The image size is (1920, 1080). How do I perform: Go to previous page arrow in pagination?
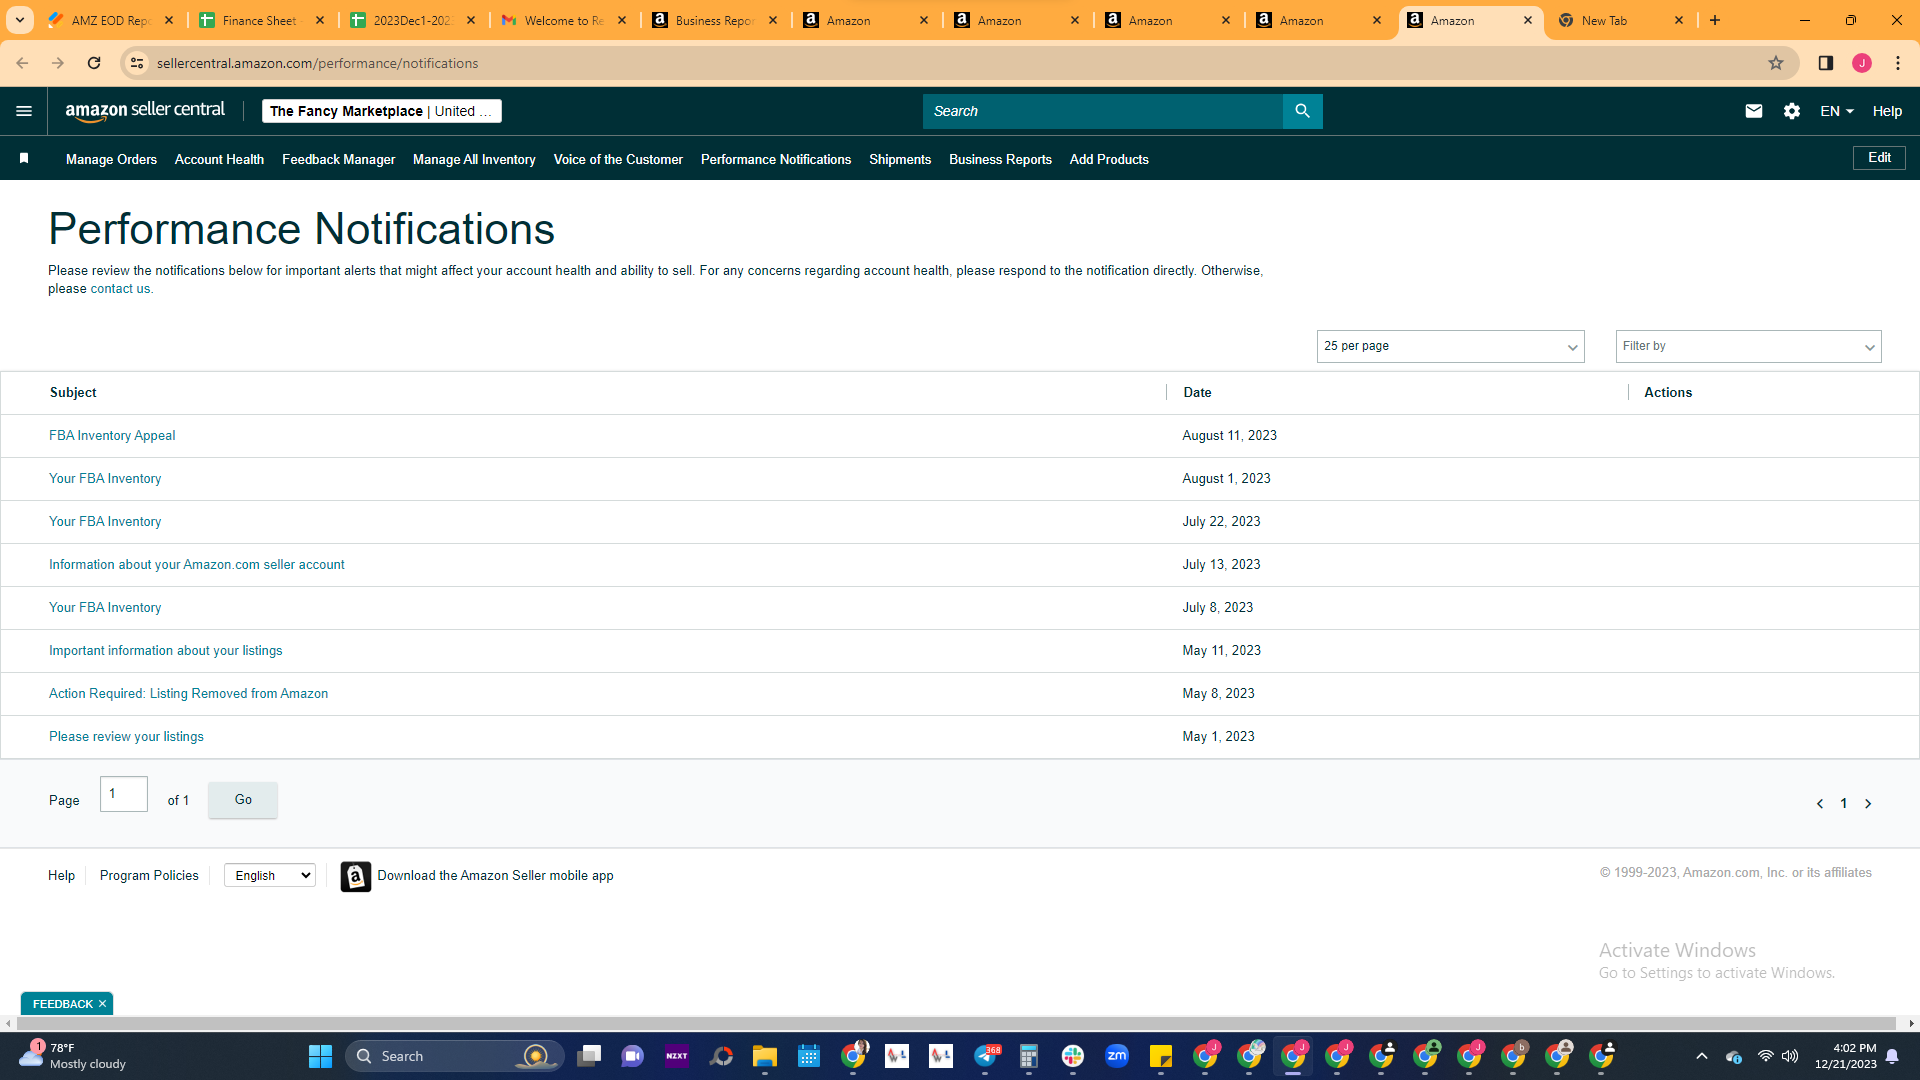(1820, 804)
